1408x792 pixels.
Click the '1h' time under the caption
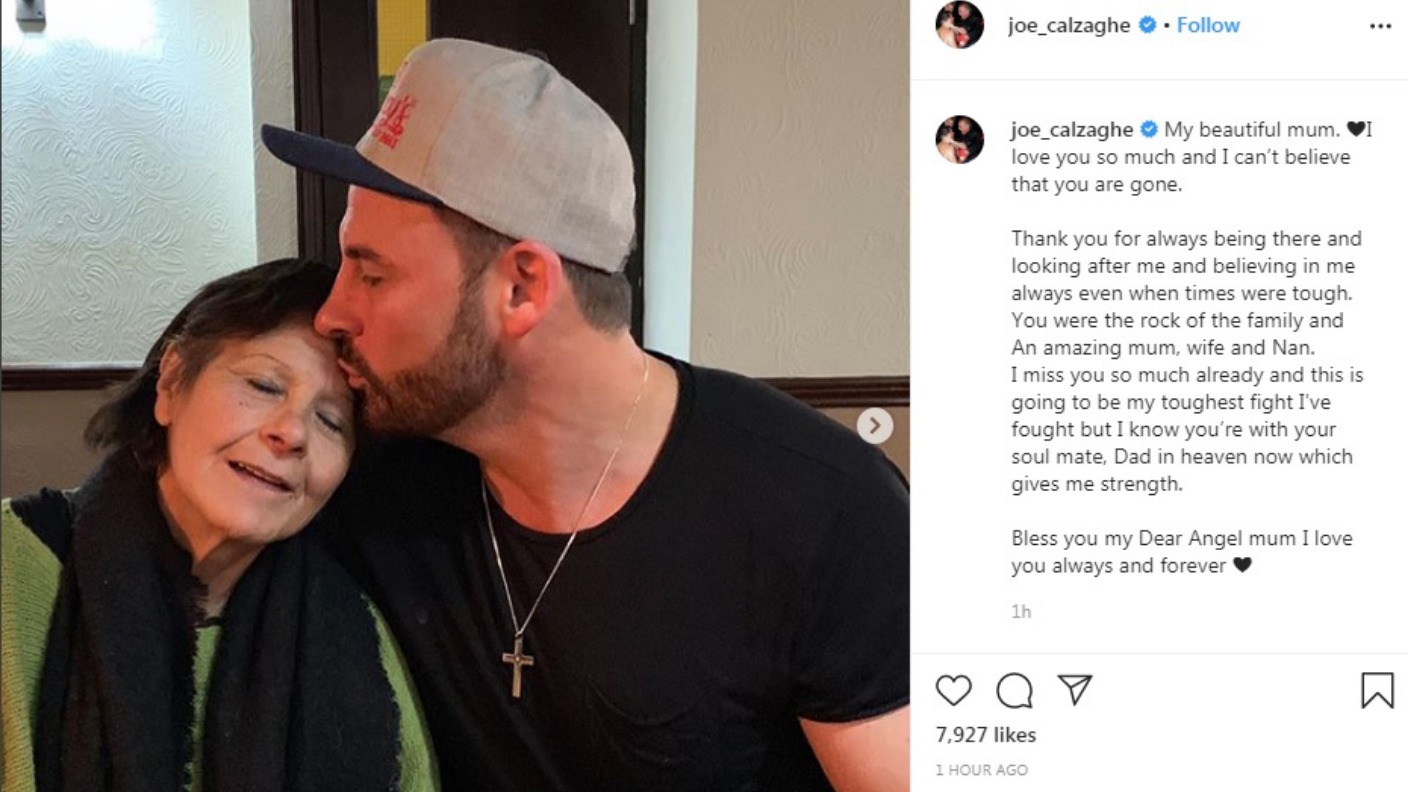[1021, 611]
